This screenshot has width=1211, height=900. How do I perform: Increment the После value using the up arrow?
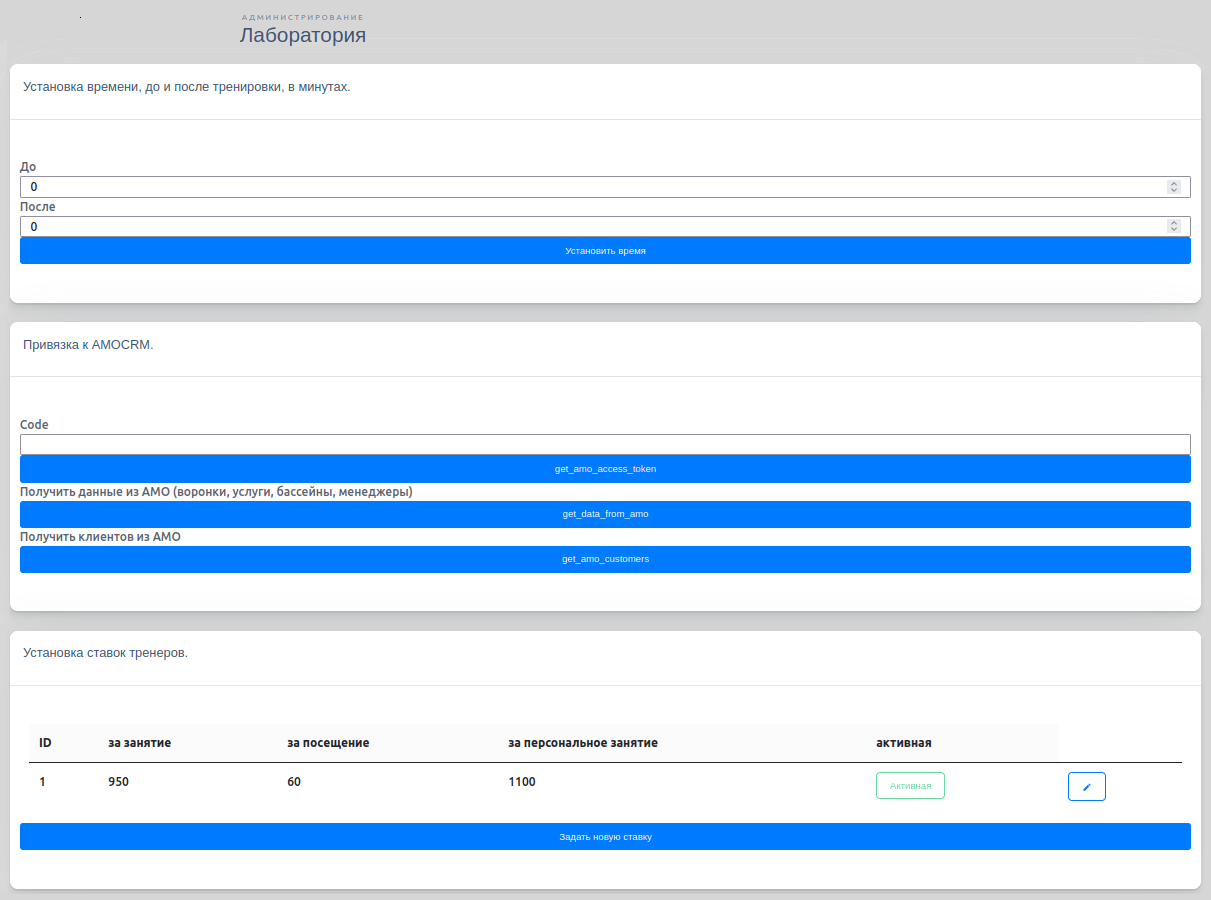1174,224
